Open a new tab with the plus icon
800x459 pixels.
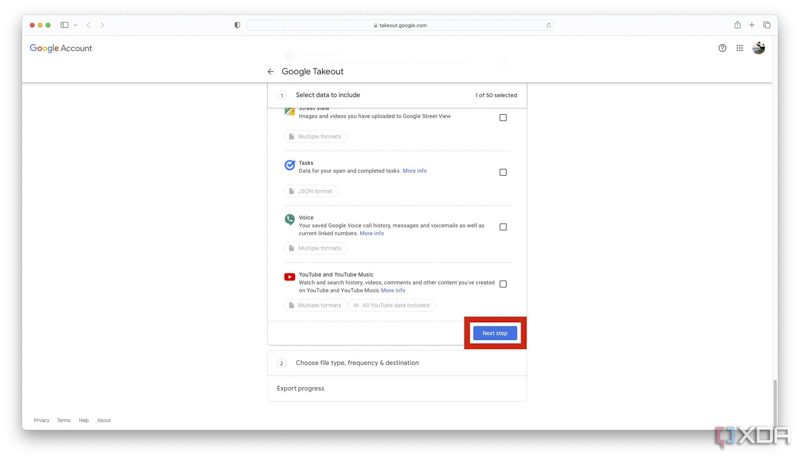[x=752, y=25]
